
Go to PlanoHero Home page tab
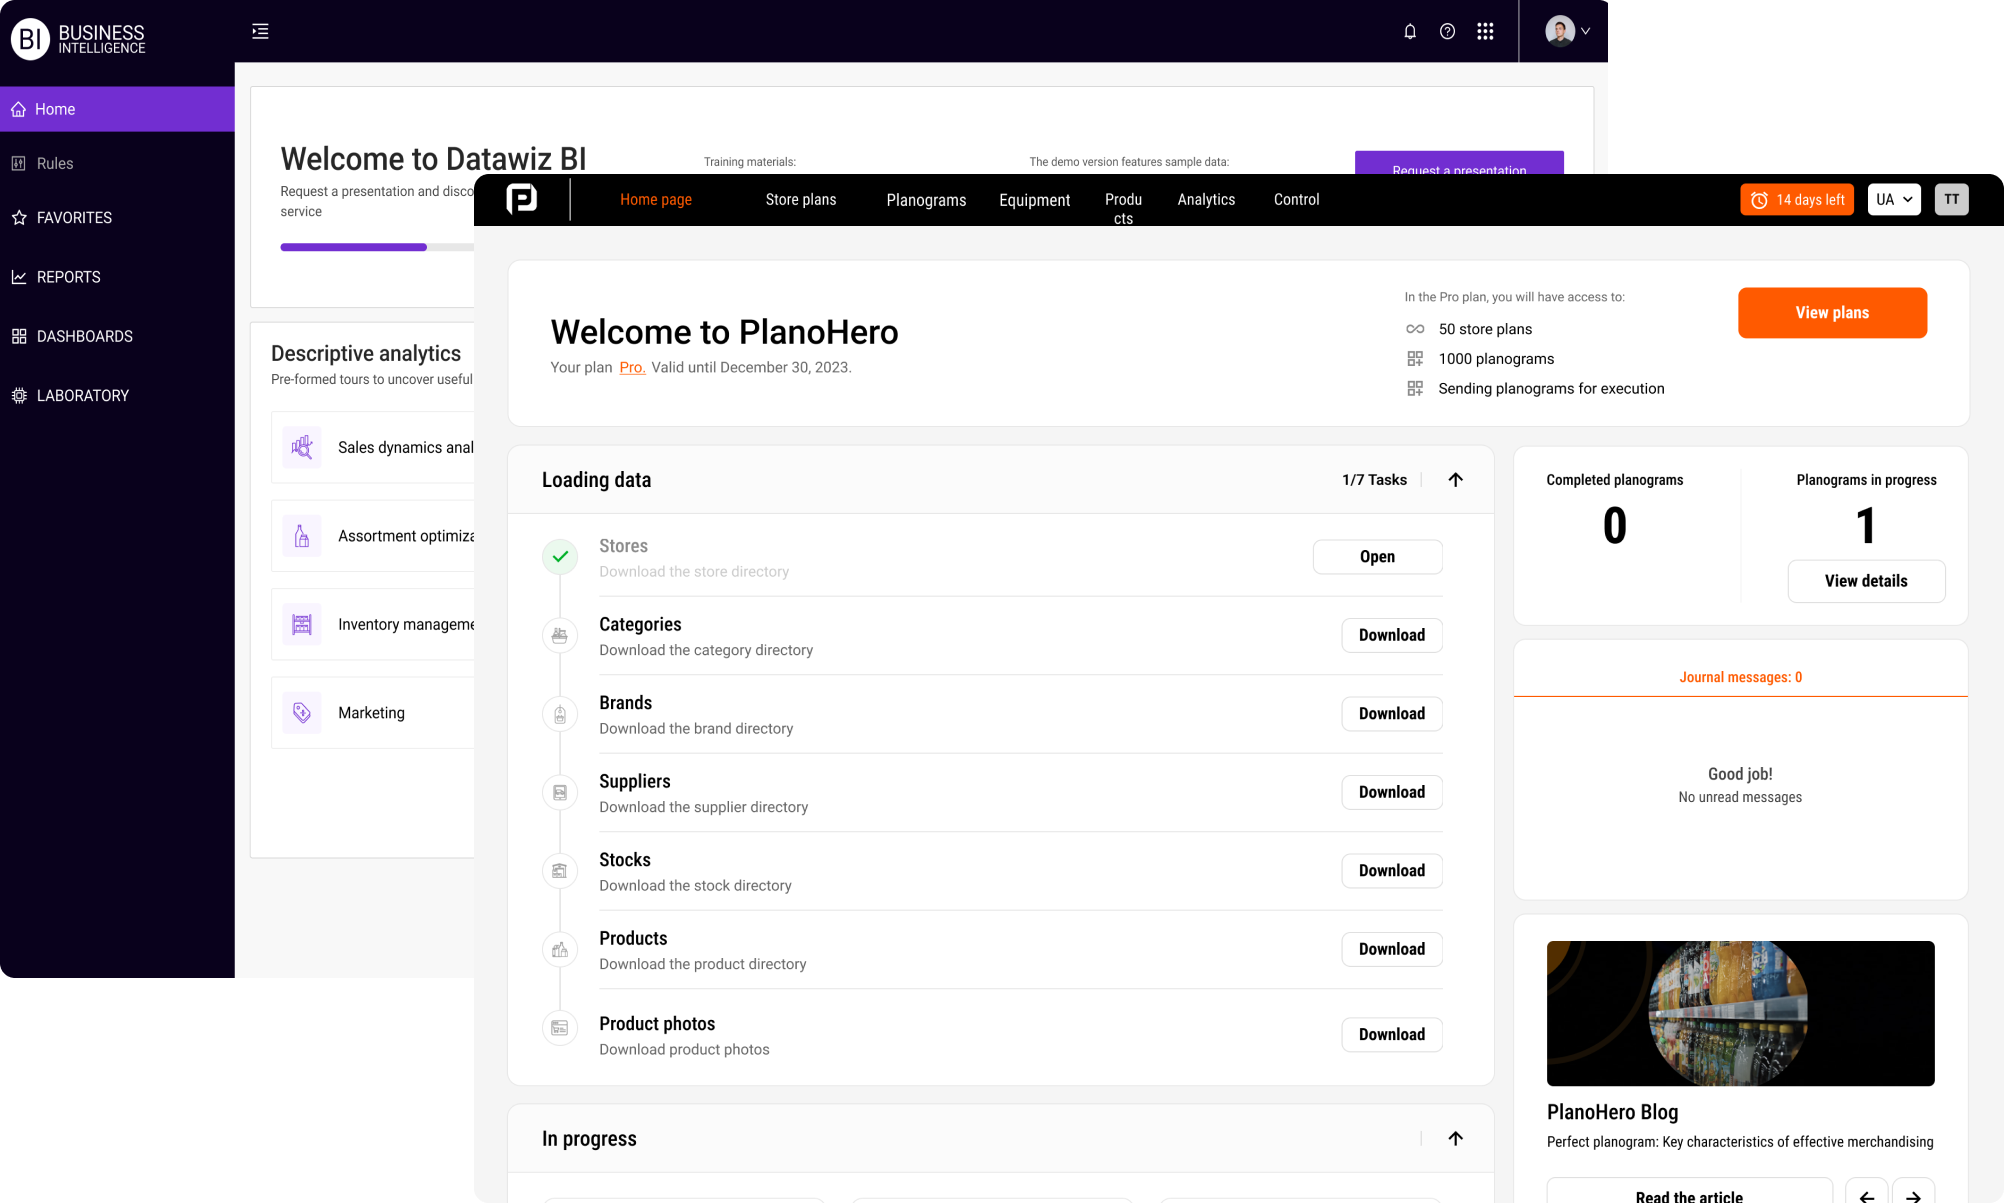tap(656, 199)
